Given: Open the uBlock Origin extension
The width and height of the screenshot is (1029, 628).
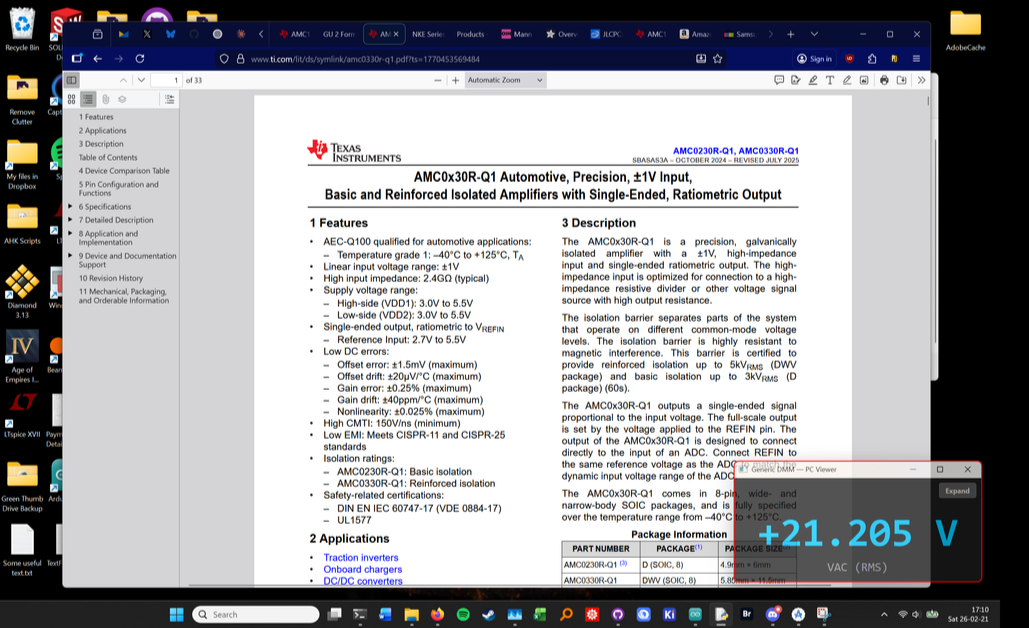Looking at the screenshot, I should pyautogui.click(x=849, y=58).
